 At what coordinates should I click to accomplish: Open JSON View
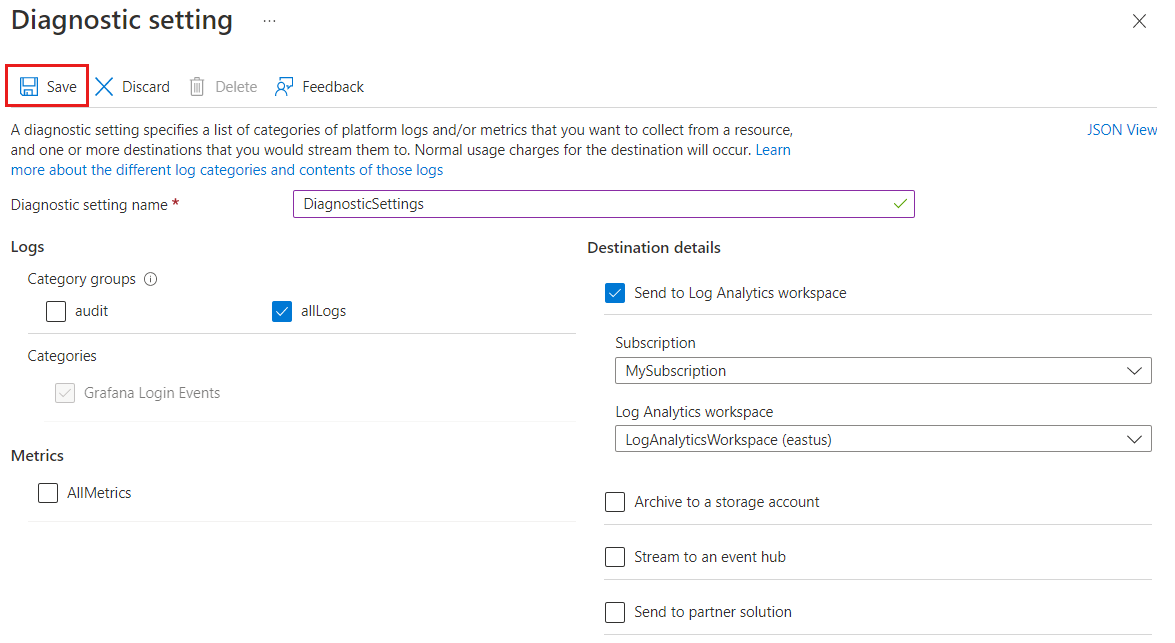[1121, 129]
